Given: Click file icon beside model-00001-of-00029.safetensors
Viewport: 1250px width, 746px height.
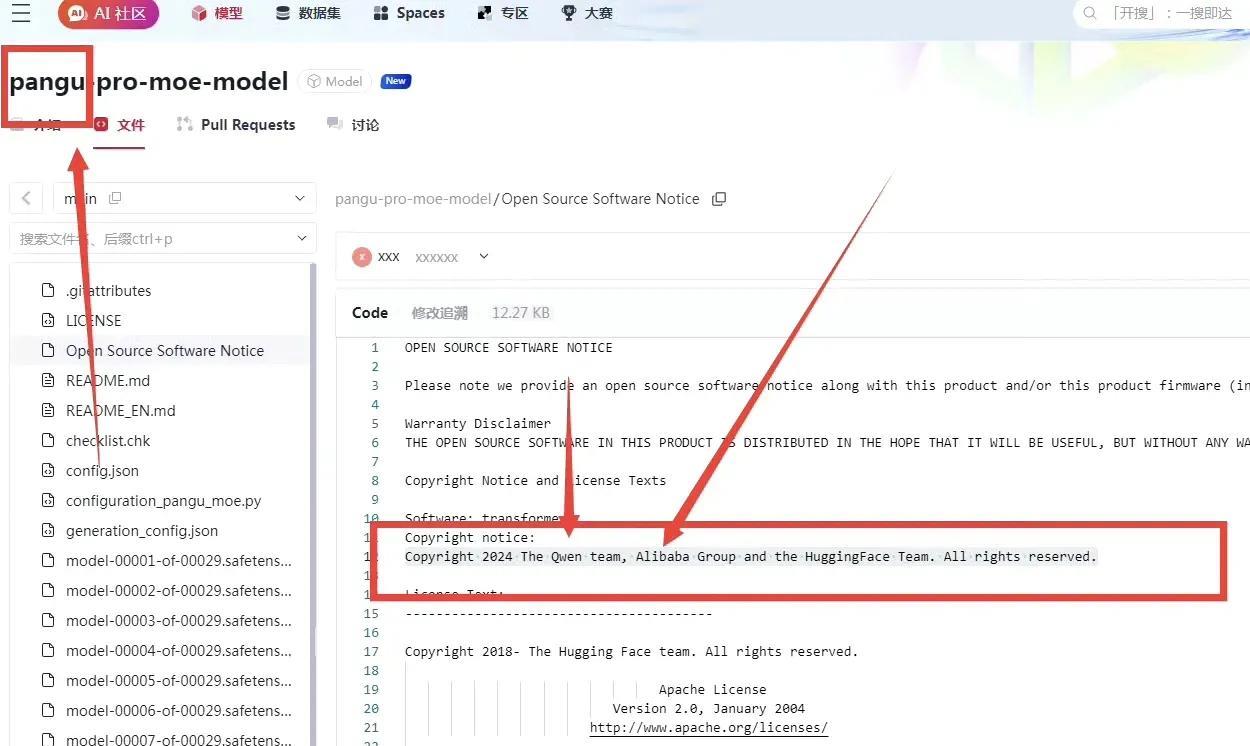Looking at the screenshot, I should [47, 561].
